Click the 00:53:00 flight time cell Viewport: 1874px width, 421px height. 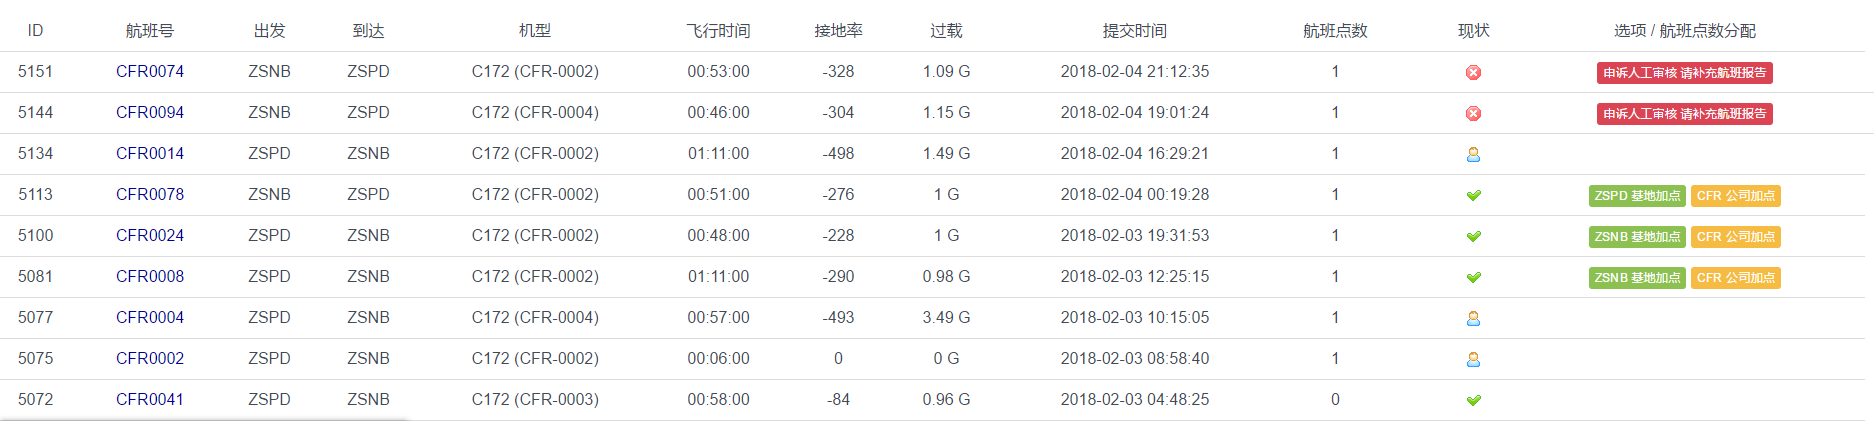pos(718,71)
